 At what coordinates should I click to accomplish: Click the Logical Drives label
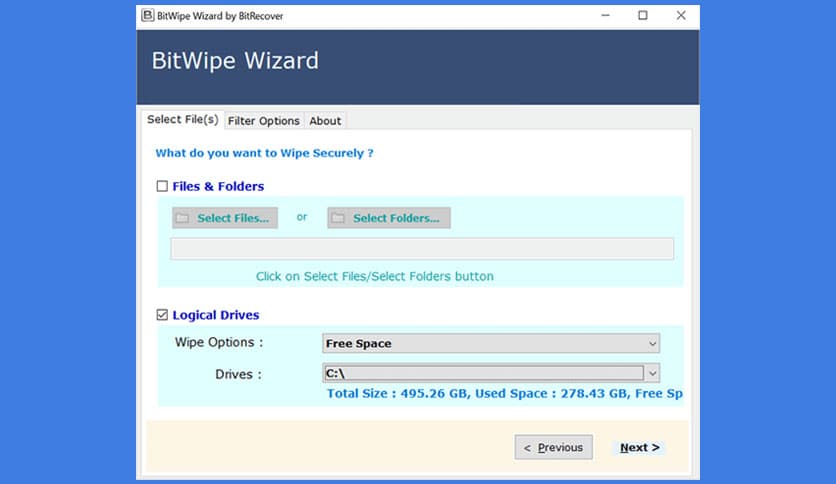click(x=215, y=315)
